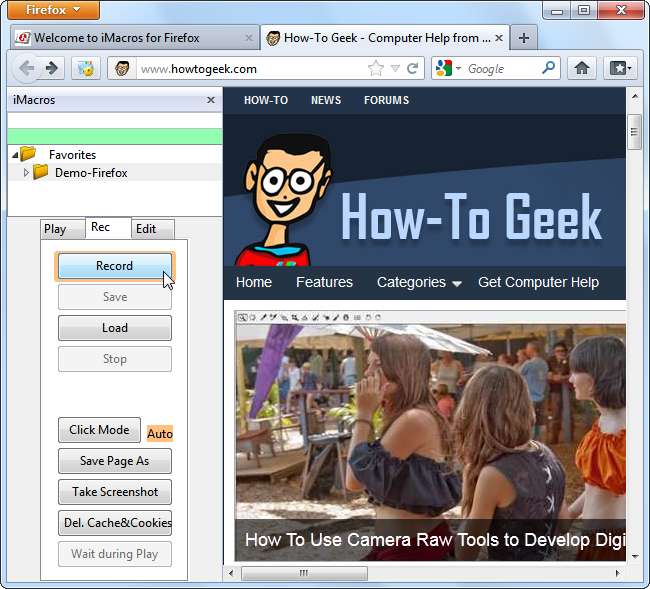This screenshot has width=650, height=589.
Task: Close the How-To Geek tab
Action: pos(499,38)
